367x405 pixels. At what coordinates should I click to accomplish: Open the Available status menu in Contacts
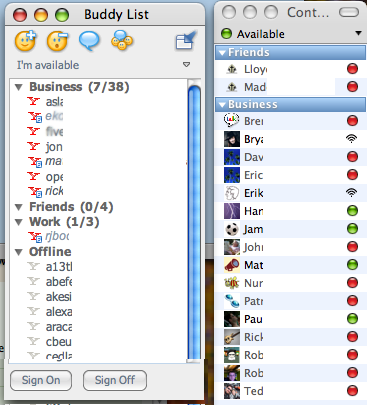point(291,34)
